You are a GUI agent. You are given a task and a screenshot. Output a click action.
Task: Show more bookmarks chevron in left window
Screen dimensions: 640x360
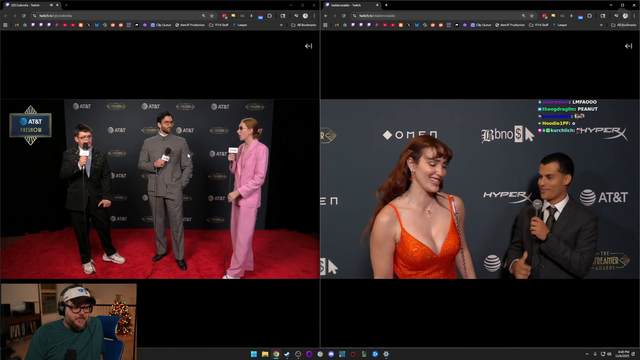(x=281, y=25)
